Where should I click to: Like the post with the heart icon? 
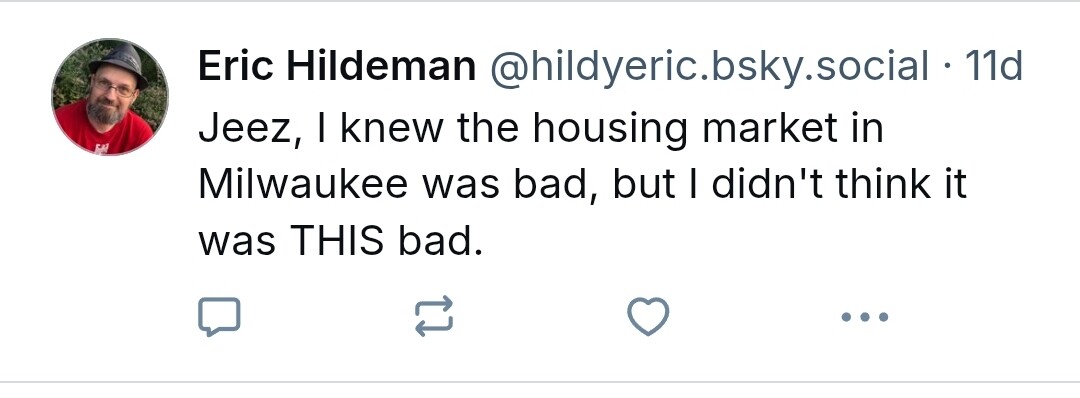click(x=648, y=317)
